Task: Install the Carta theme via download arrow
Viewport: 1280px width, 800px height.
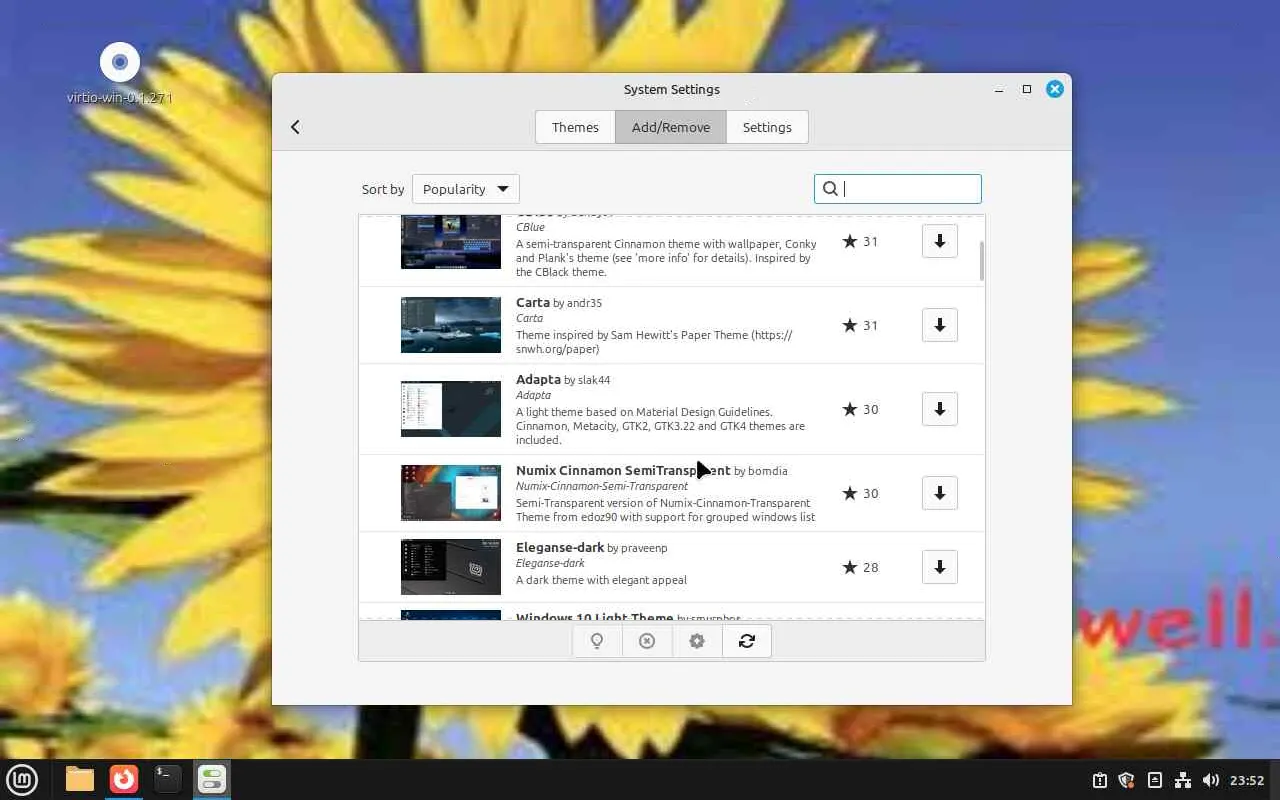Action: click(940, 325)
